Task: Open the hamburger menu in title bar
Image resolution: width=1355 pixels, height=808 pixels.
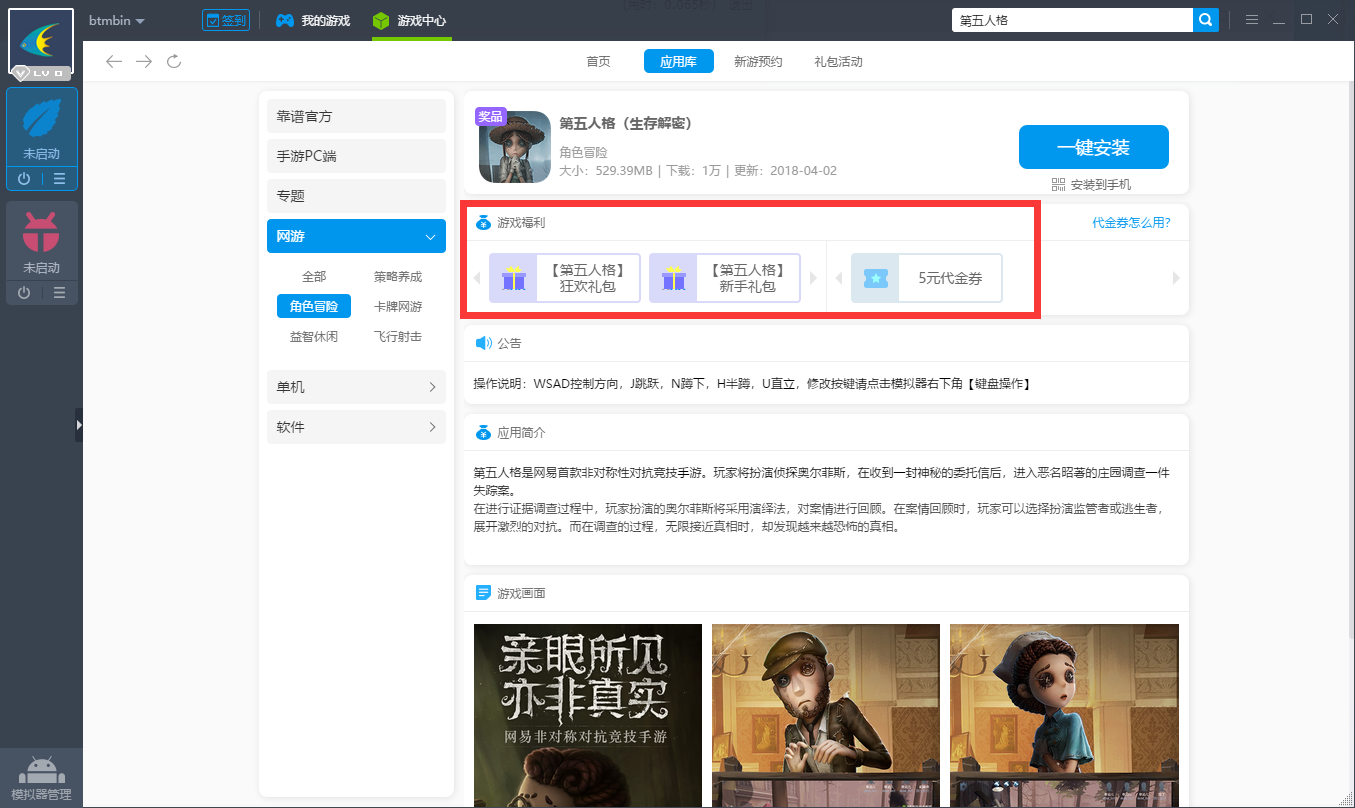Action: tap(1251, 20)
